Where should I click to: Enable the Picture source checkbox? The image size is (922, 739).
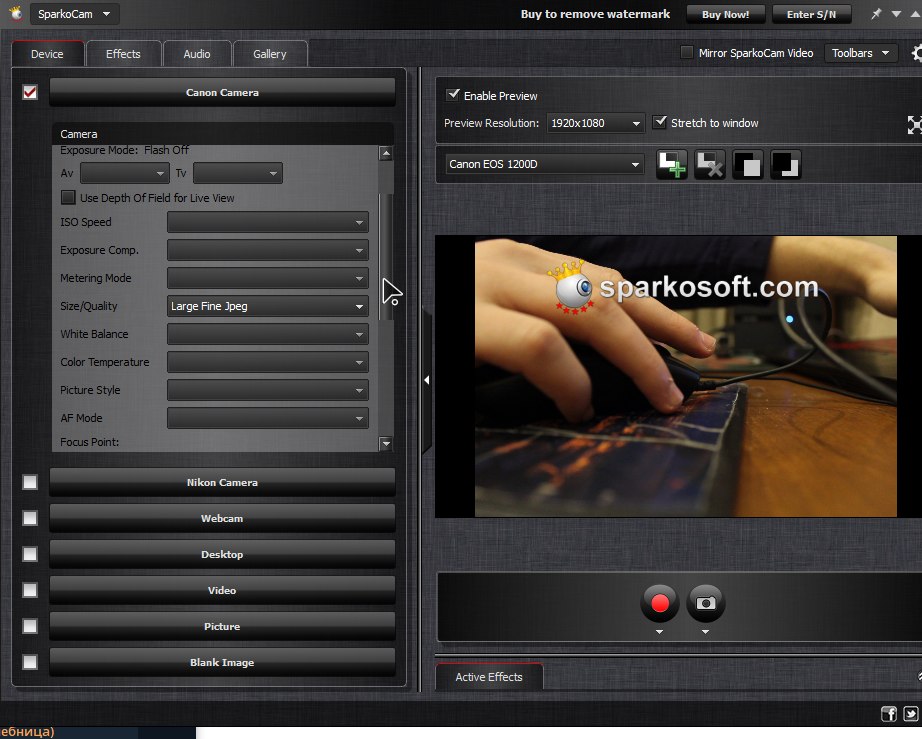click(x=30, y=626)
